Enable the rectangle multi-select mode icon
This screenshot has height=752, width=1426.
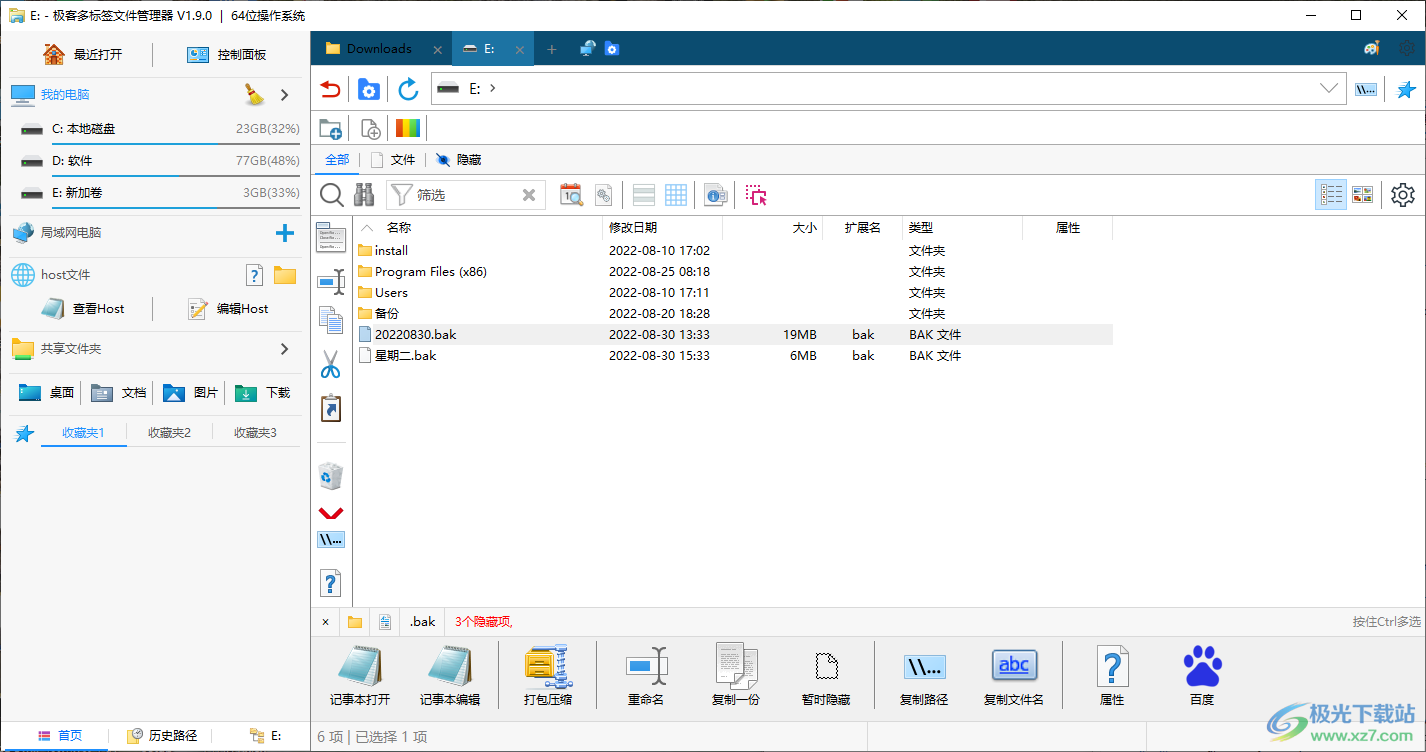[x=756, y=195]
